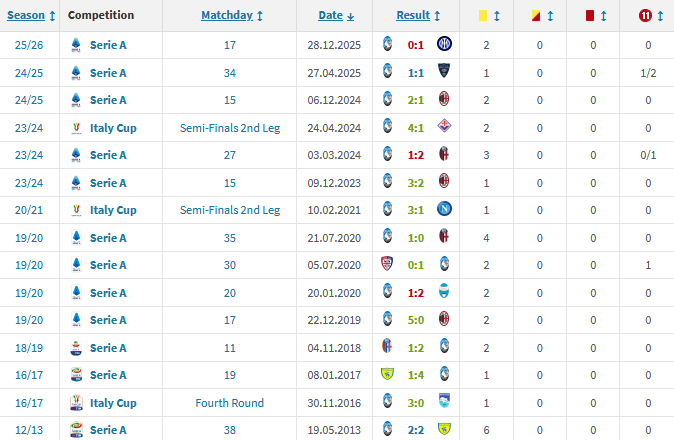
Task: Open the 5:0 match result link
Action: coord(415,320)
